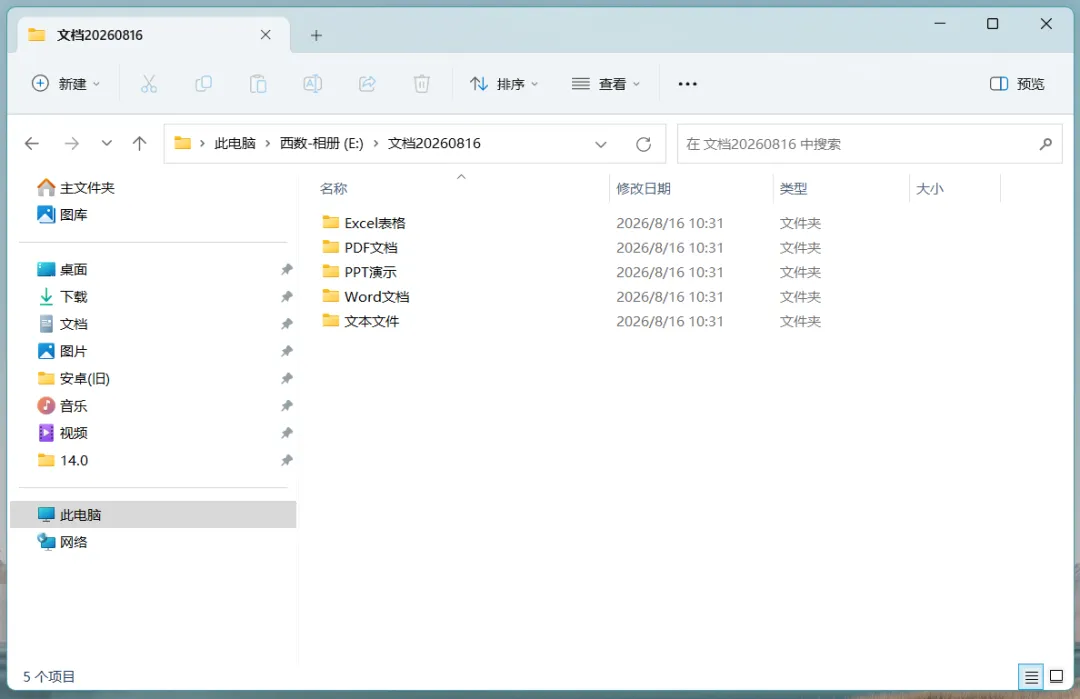This screenshot has width=1080, height=699.
Task: Click 文件夹 type in 文本文件 row
Action: pyautogui.click(x=800, y=321)
